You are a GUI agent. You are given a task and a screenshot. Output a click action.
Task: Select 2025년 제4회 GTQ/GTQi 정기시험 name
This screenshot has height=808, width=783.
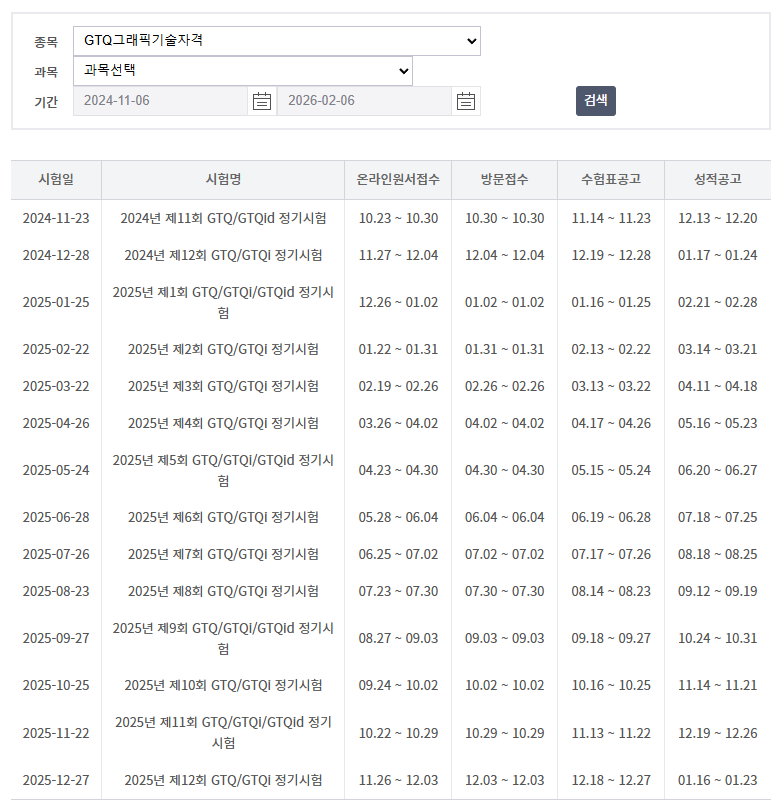click(x=223, y=424)
